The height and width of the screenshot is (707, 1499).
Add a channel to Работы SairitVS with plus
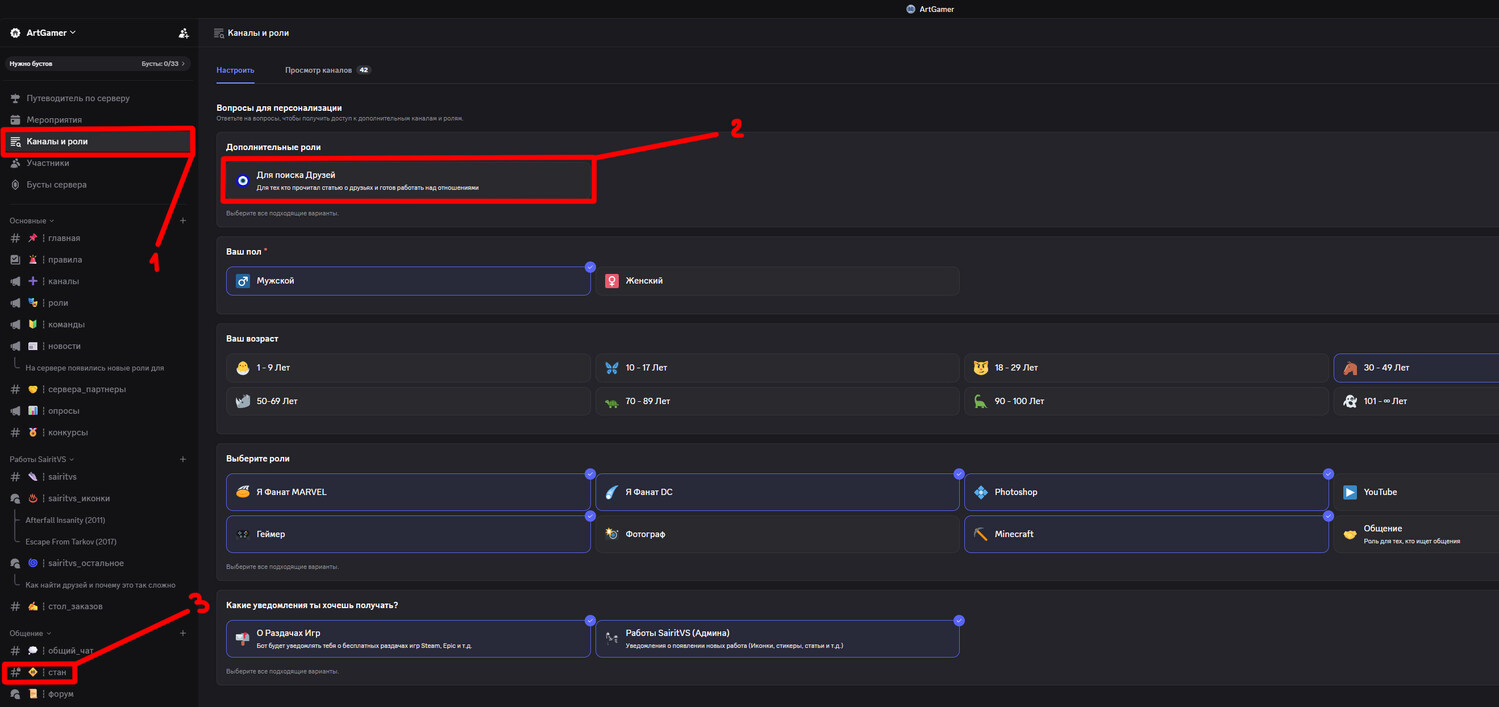(x=183, y=459)
